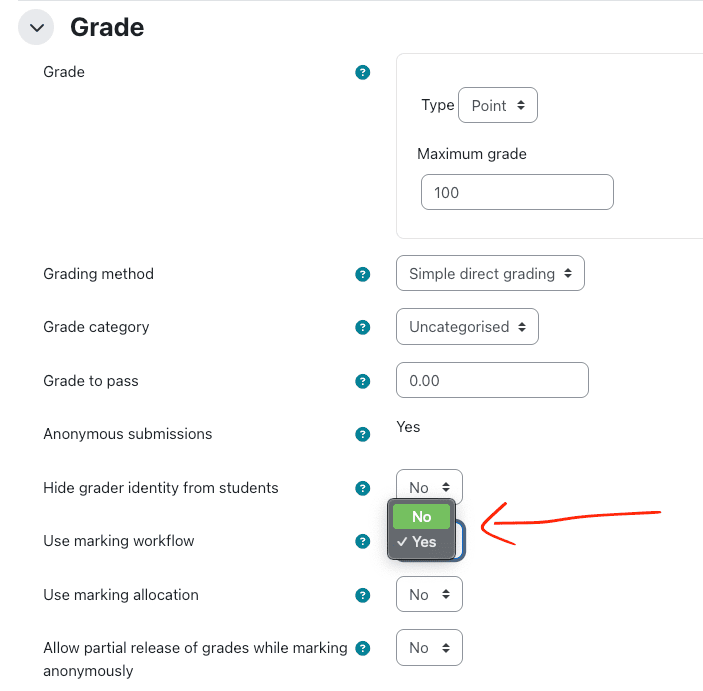This screenshot has height=691, width=703.
Task: Open help for Grade category
Action: tap(363, 327)
